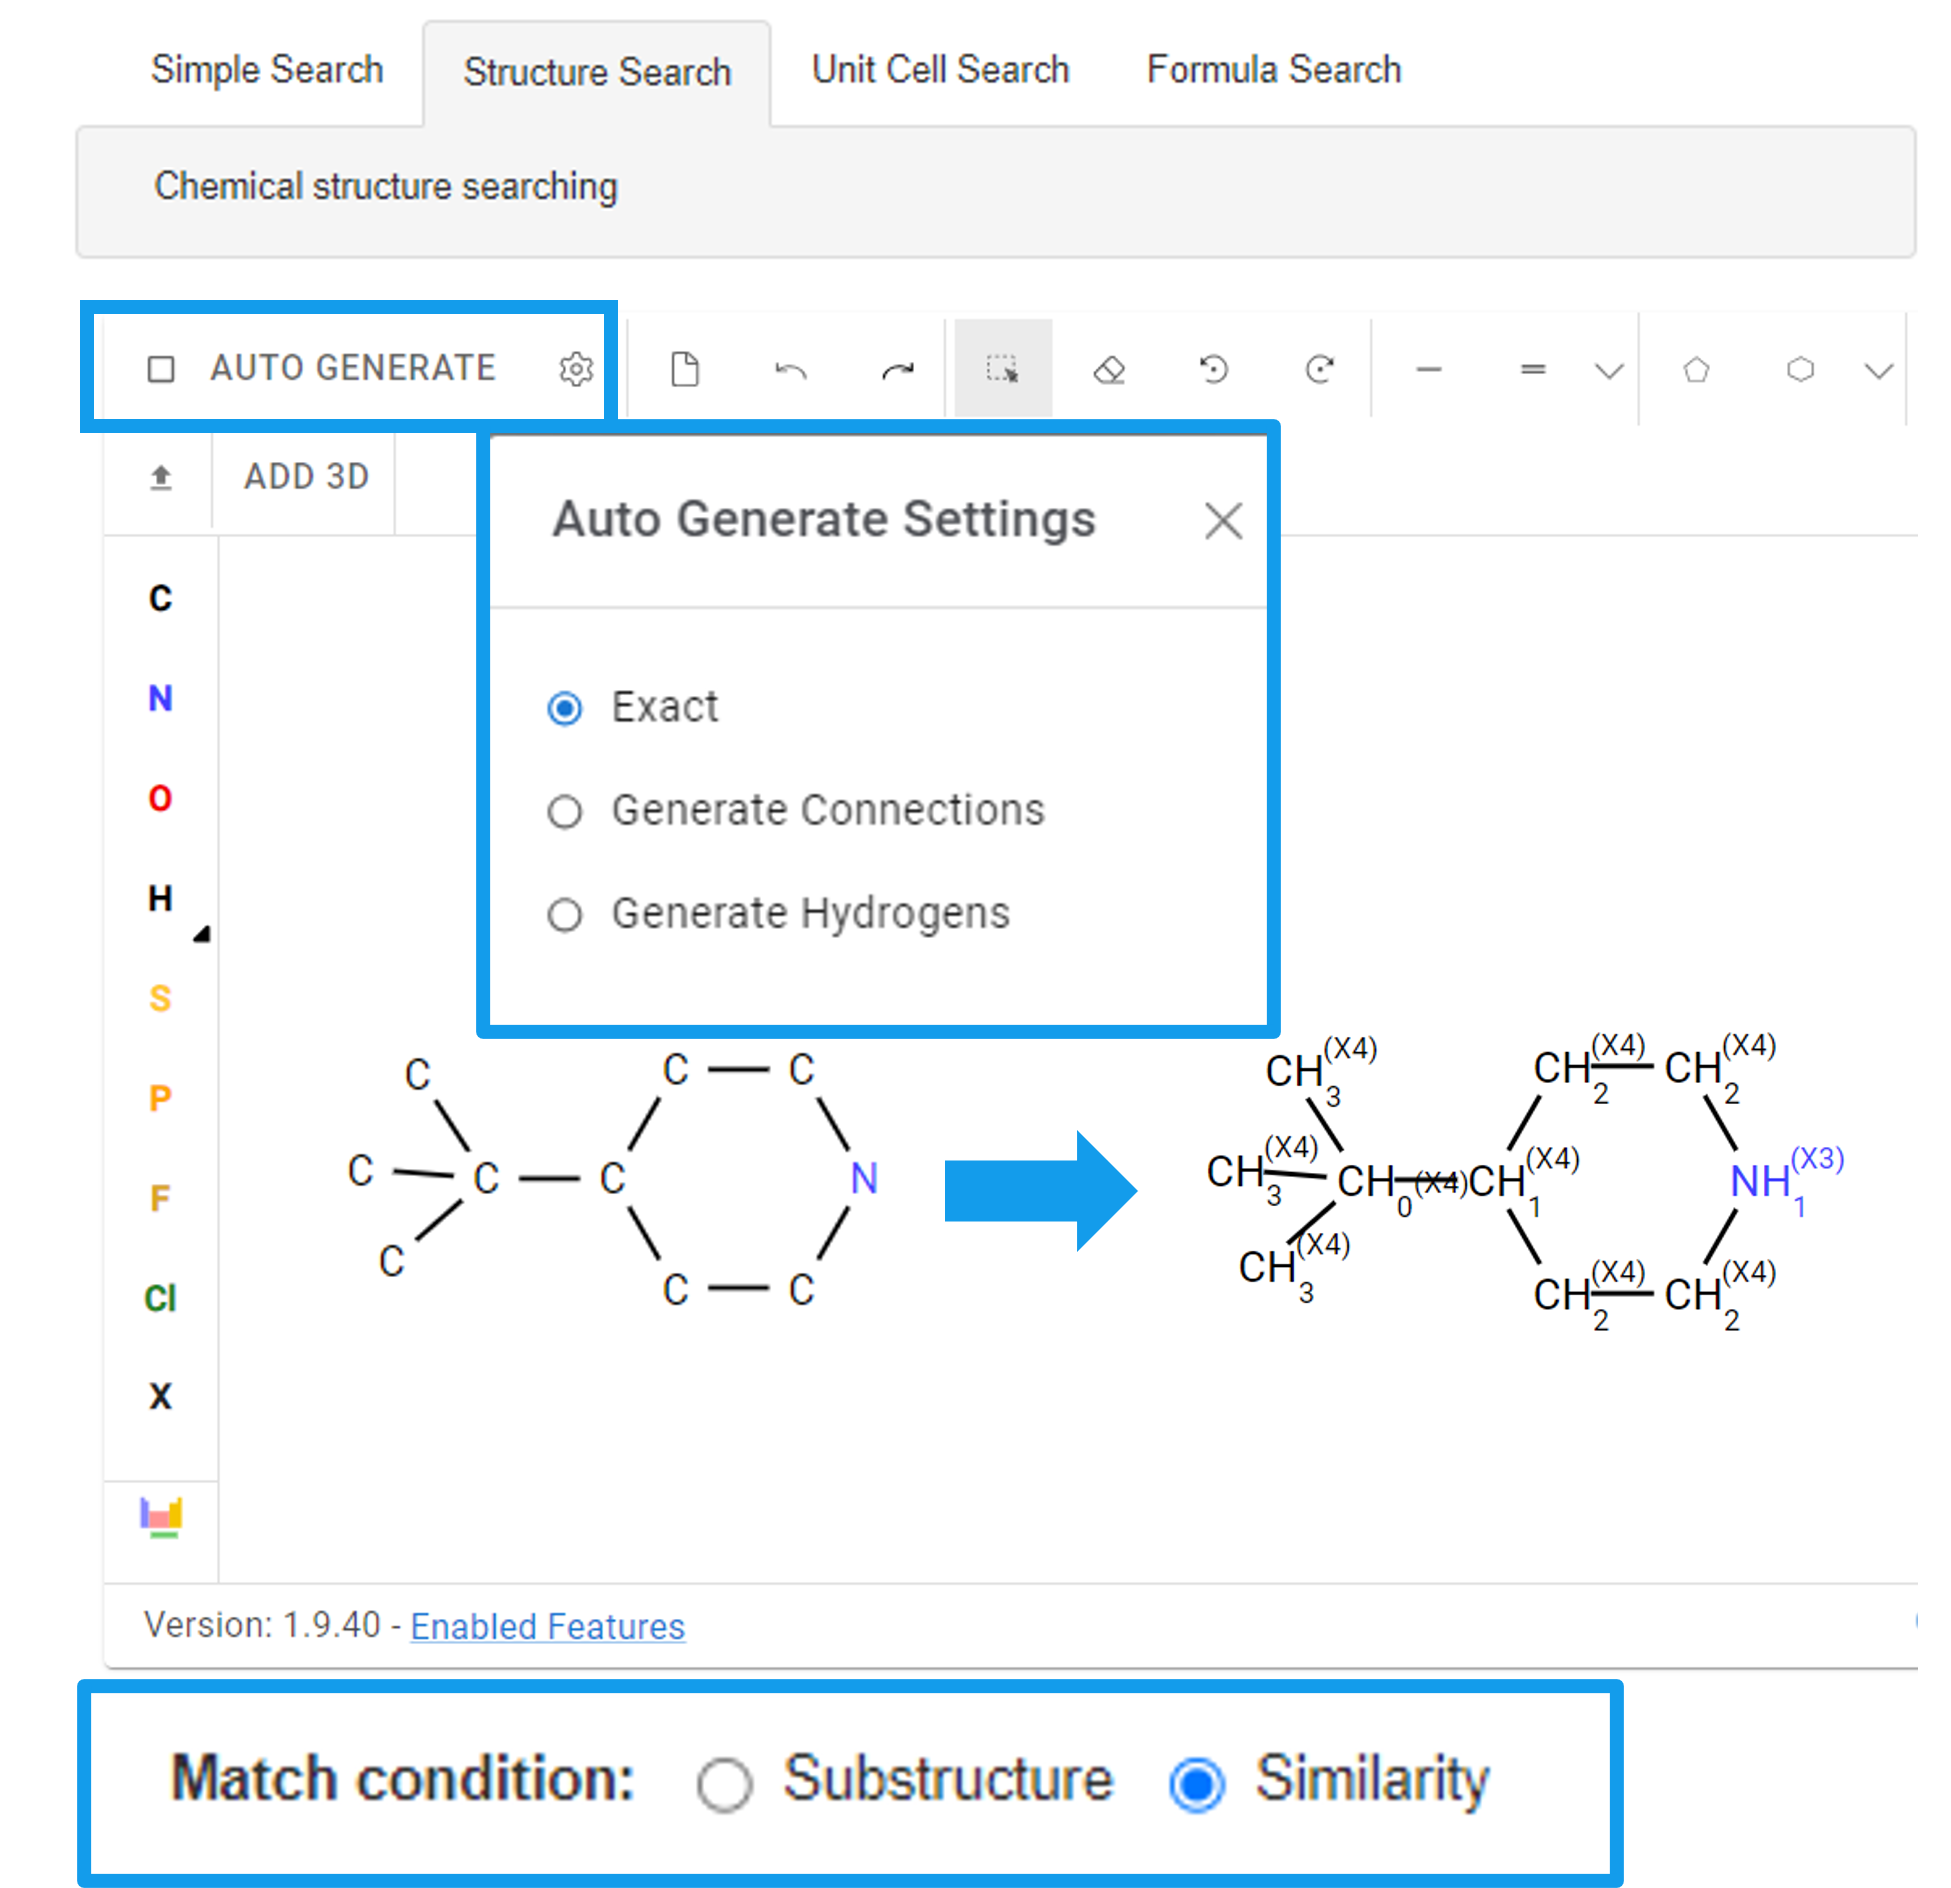Screen dimensions: 1951x1888
Task: Switch to the Unit Cell Search tab
Action: 940,70
